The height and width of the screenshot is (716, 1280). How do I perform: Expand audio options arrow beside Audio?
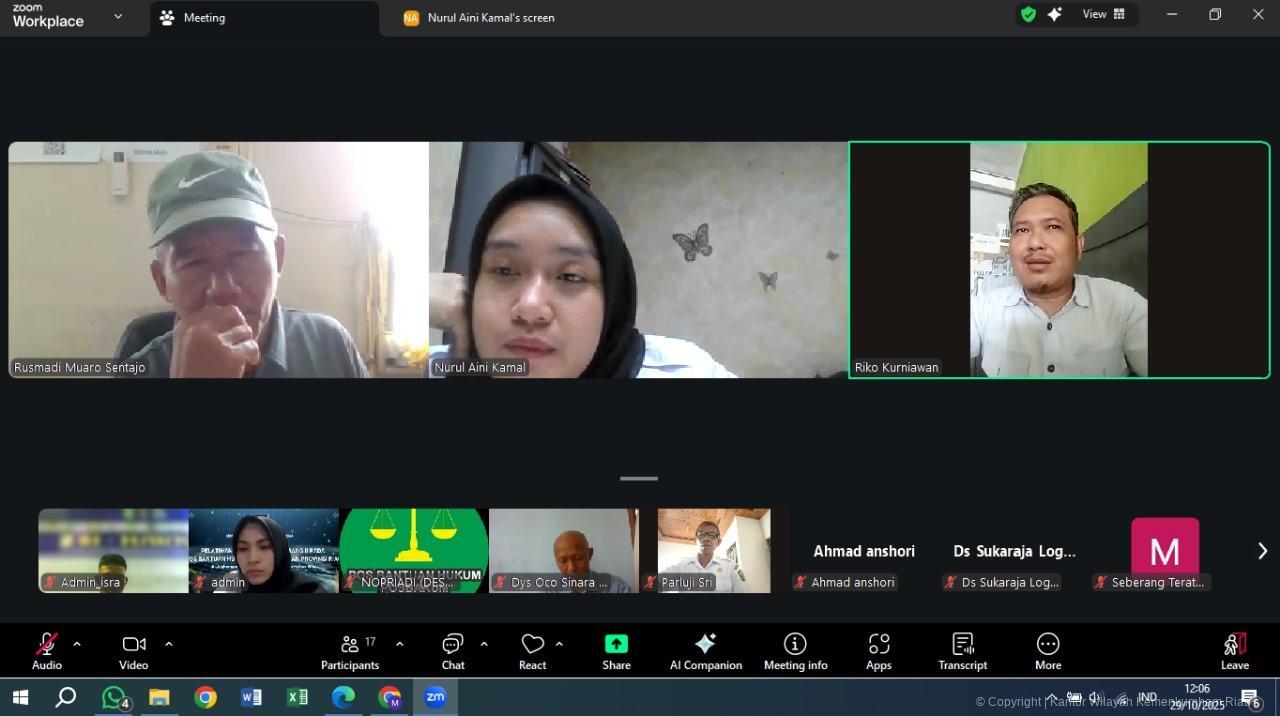click(77, 644)
